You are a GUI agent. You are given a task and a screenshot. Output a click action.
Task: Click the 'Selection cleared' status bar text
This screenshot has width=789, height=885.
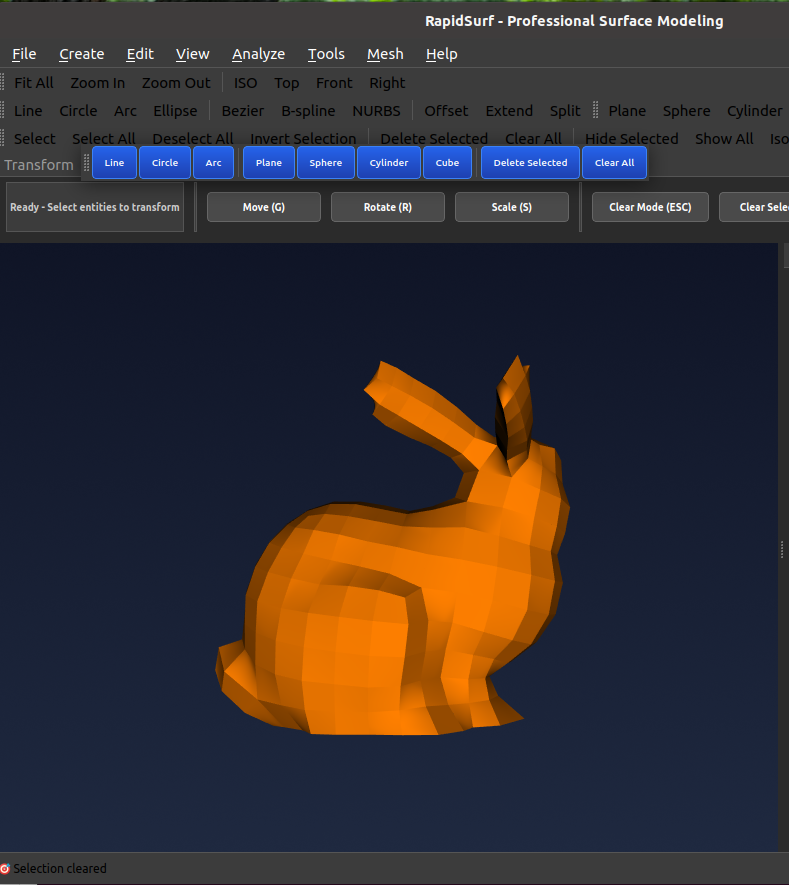coord(60,869)
